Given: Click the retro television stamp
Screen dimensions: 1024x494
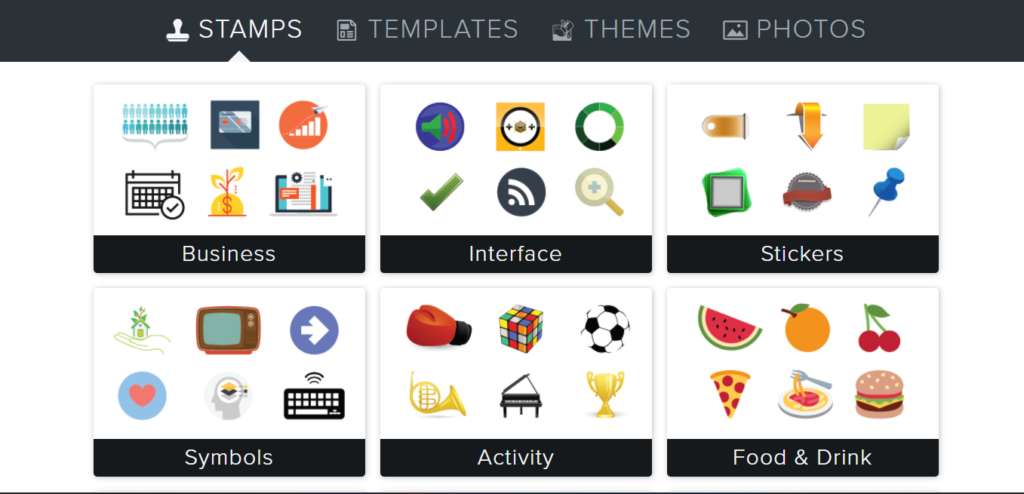Looking at the screenshot, I should [x=228, y=329].
